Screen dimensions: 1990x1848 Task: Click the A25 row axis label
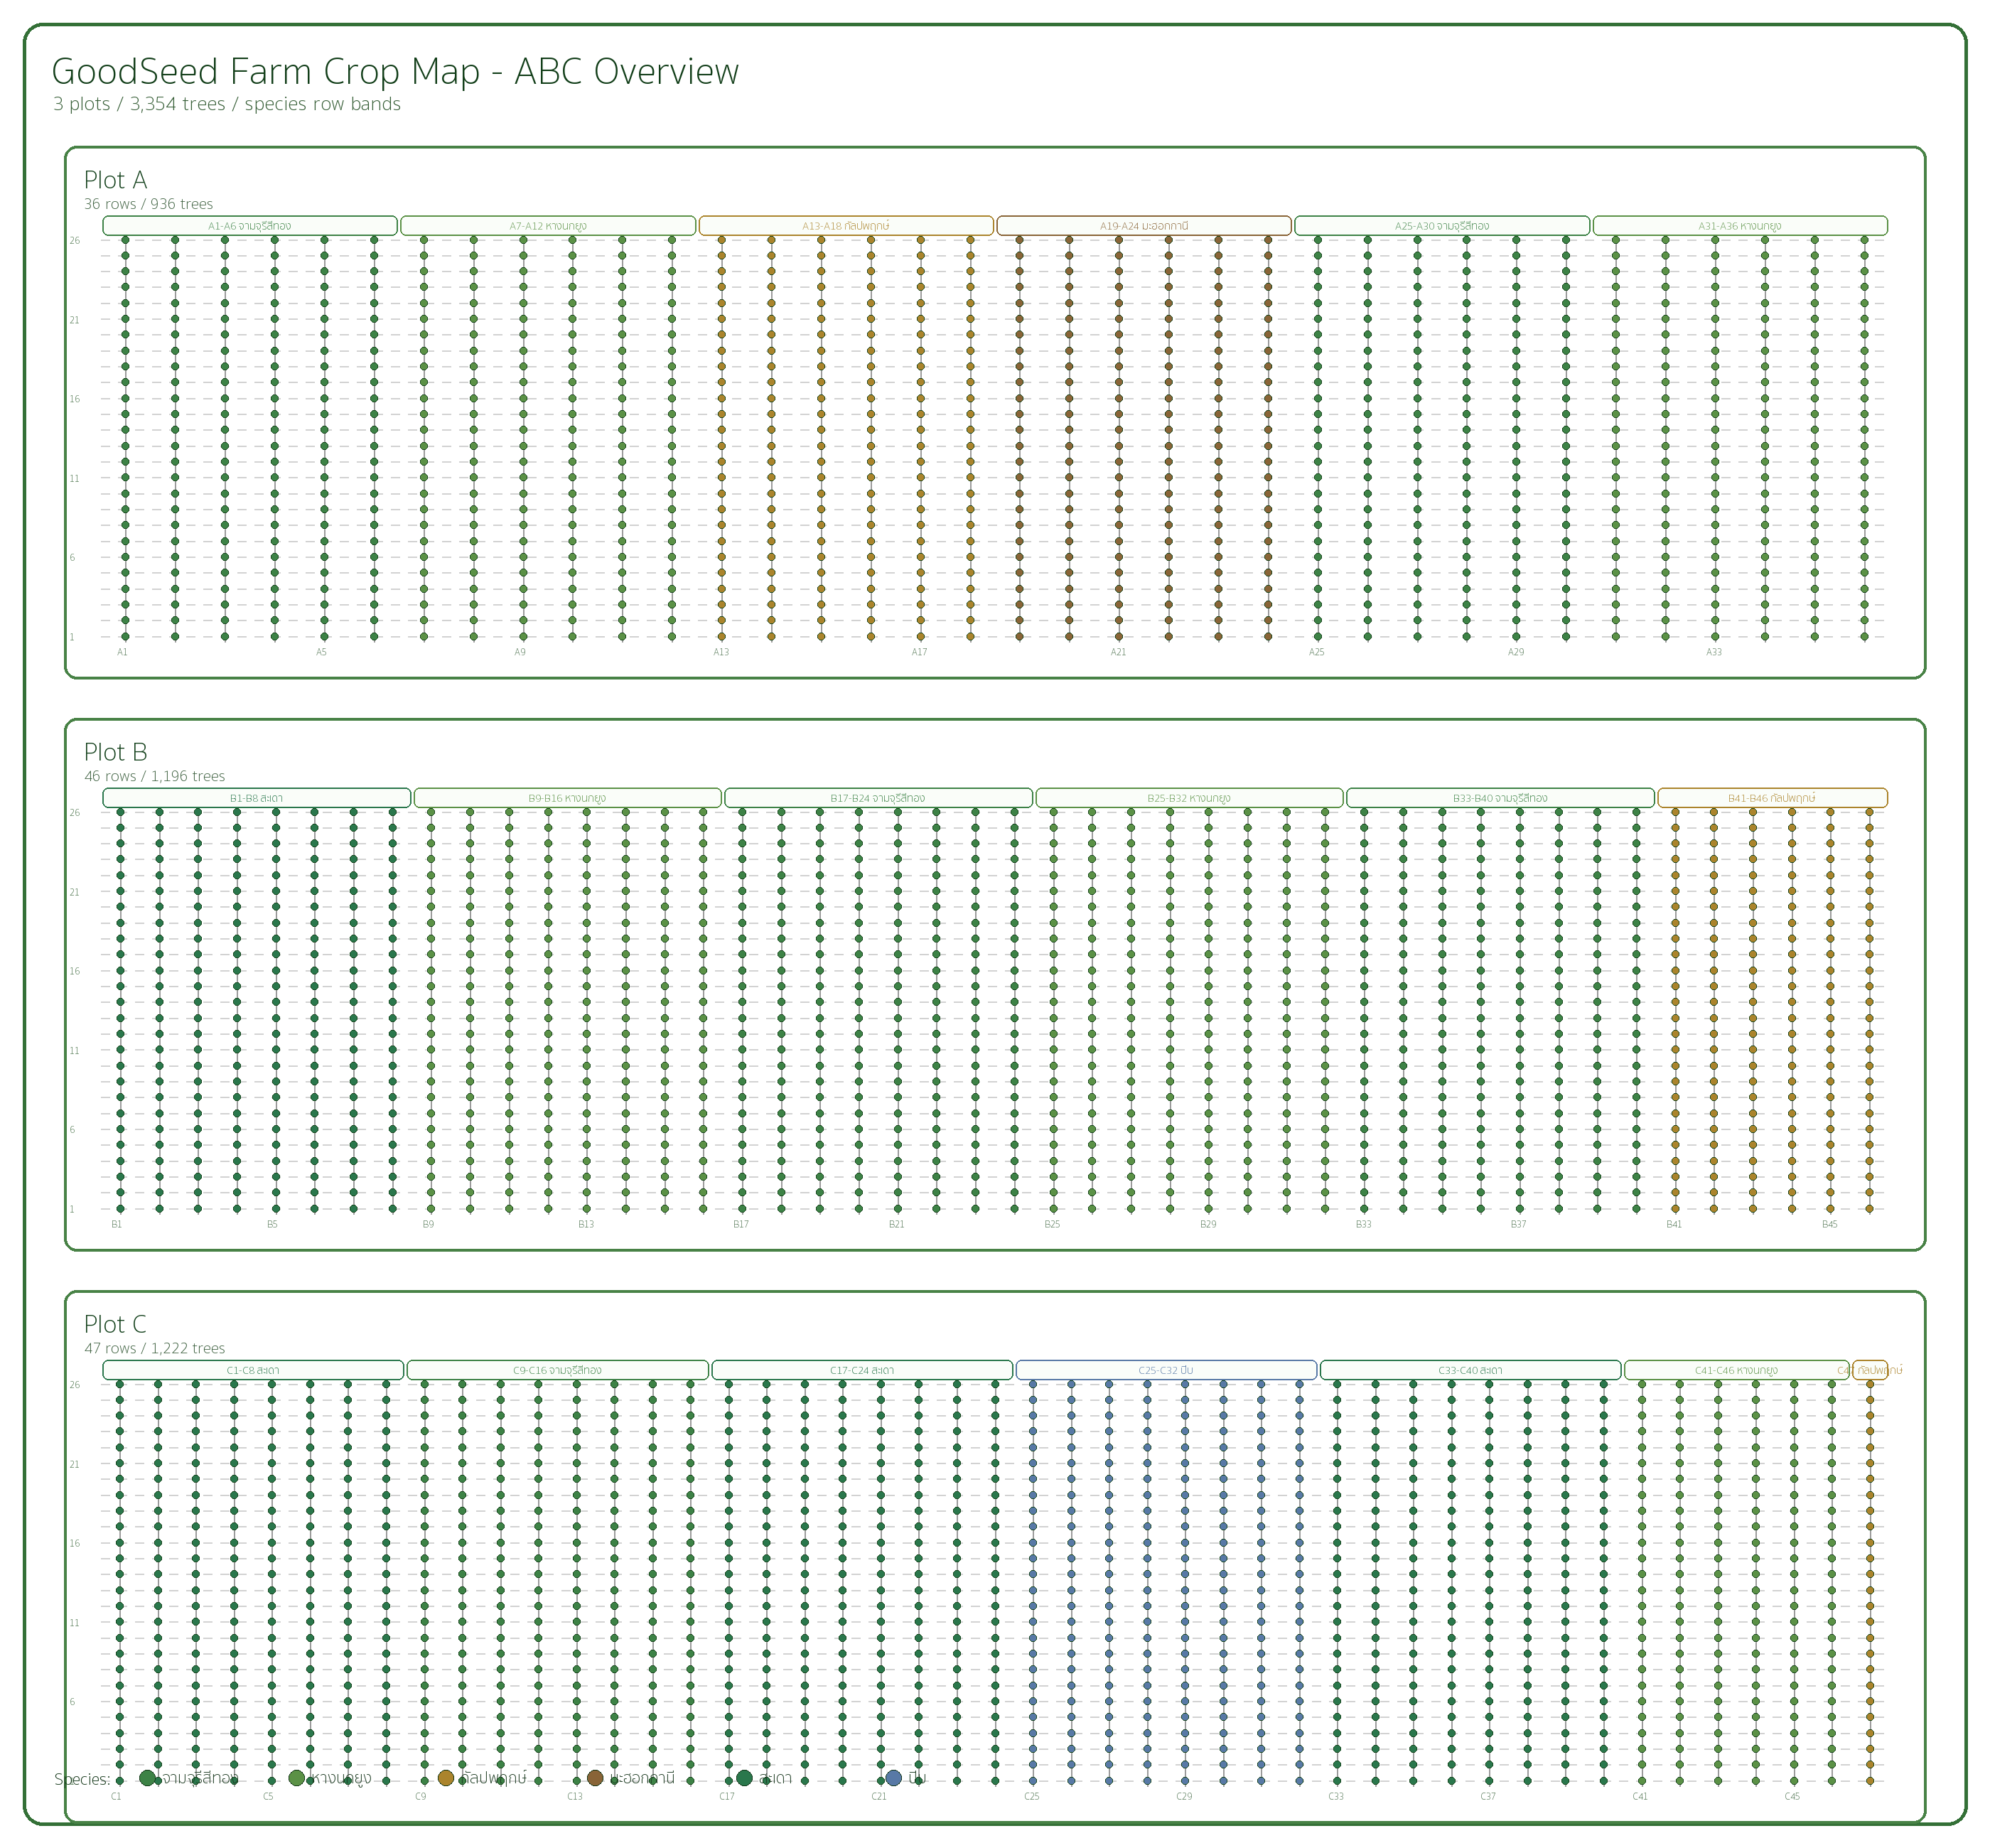(x=1317, y=652)
